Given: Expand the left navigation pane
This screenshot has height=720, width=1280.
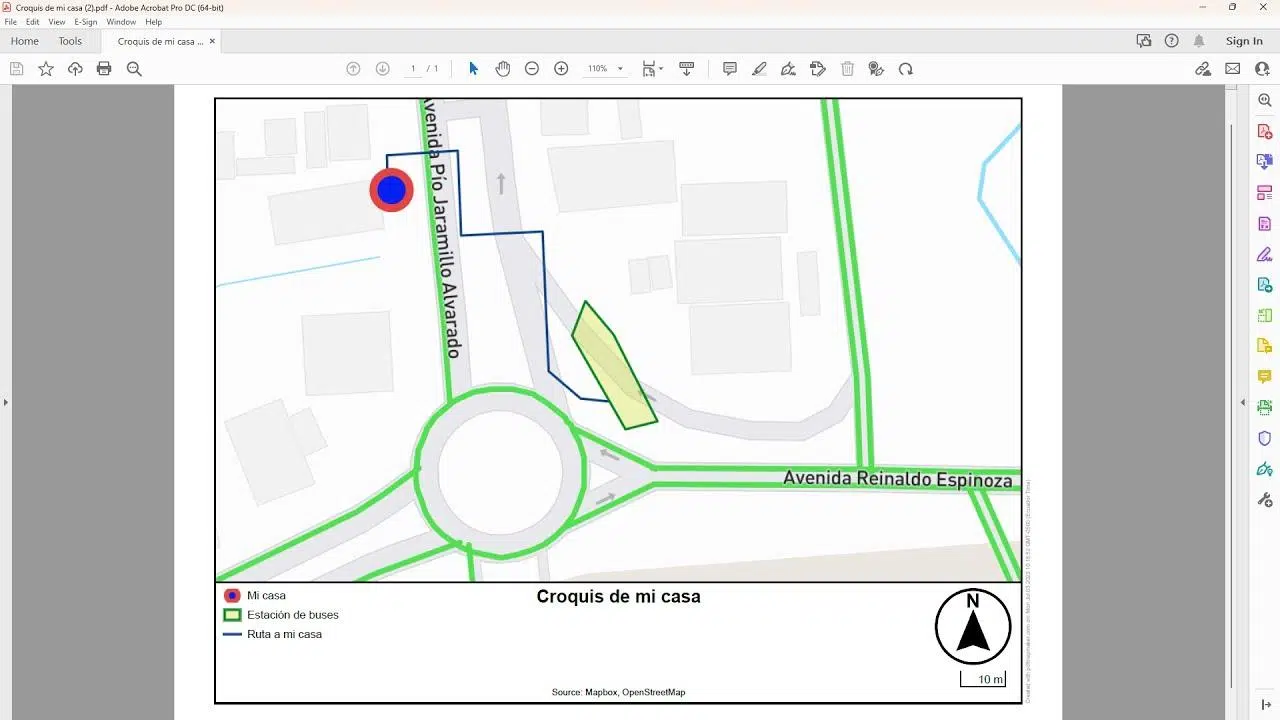Looking at the screenshot, I should [x=6, y=402].
